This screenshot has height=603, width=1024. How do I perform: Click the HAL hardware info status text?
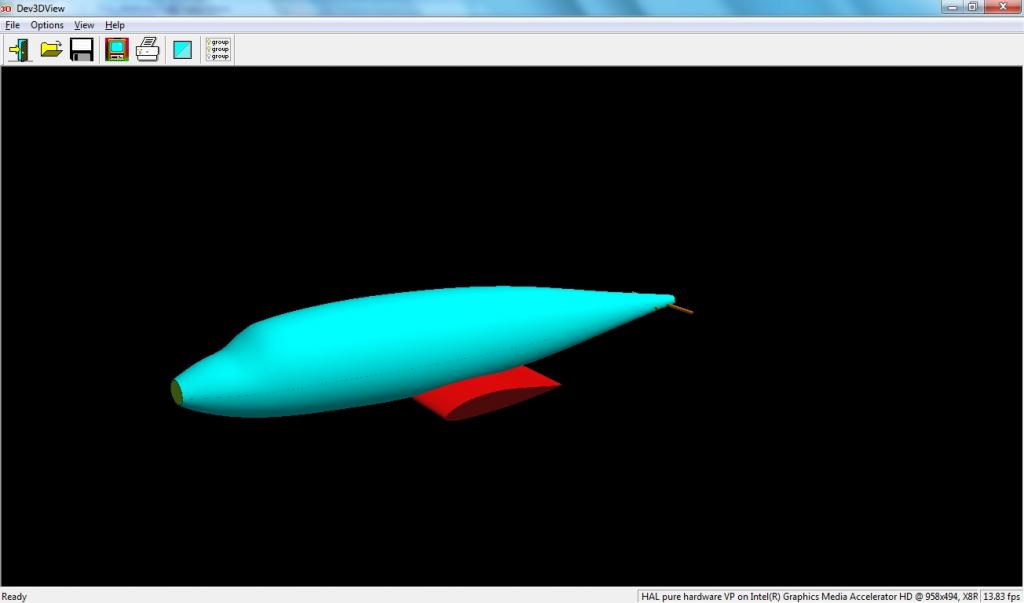click(808, 596)
